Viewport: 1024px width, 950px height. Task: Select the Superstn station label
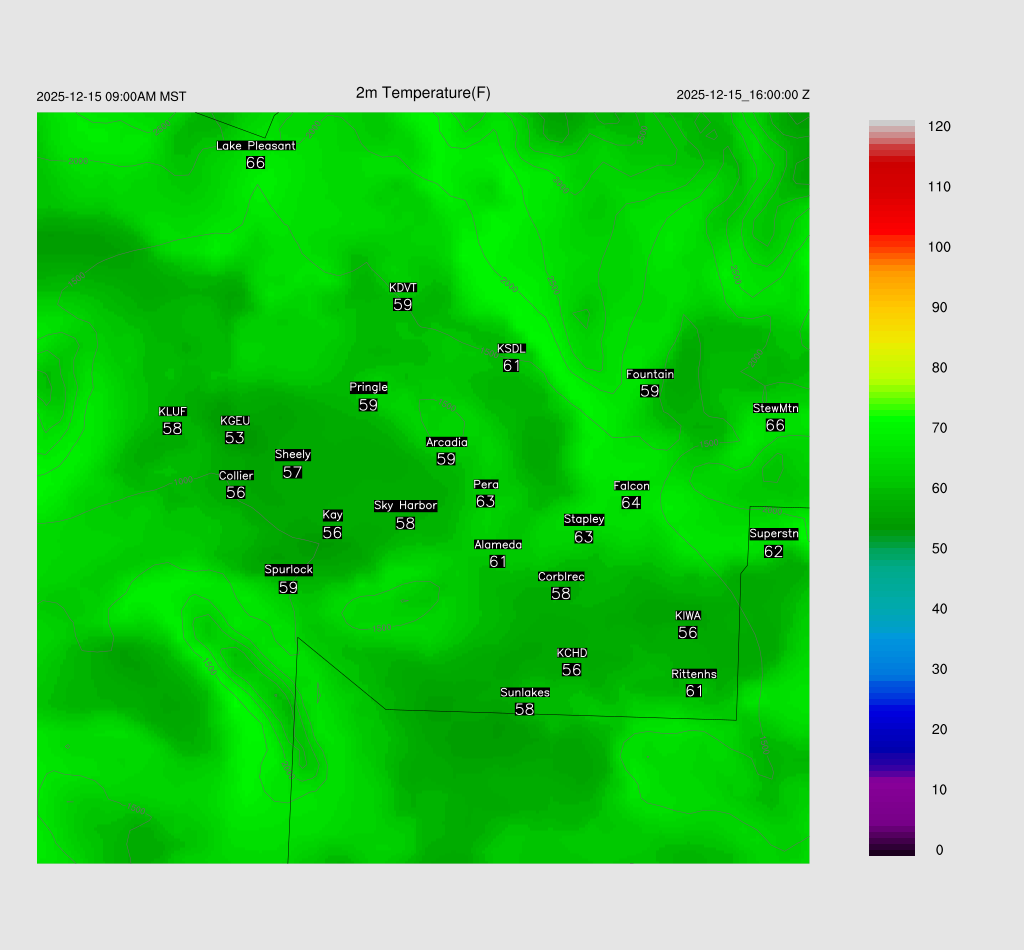[x=773, y=534]
